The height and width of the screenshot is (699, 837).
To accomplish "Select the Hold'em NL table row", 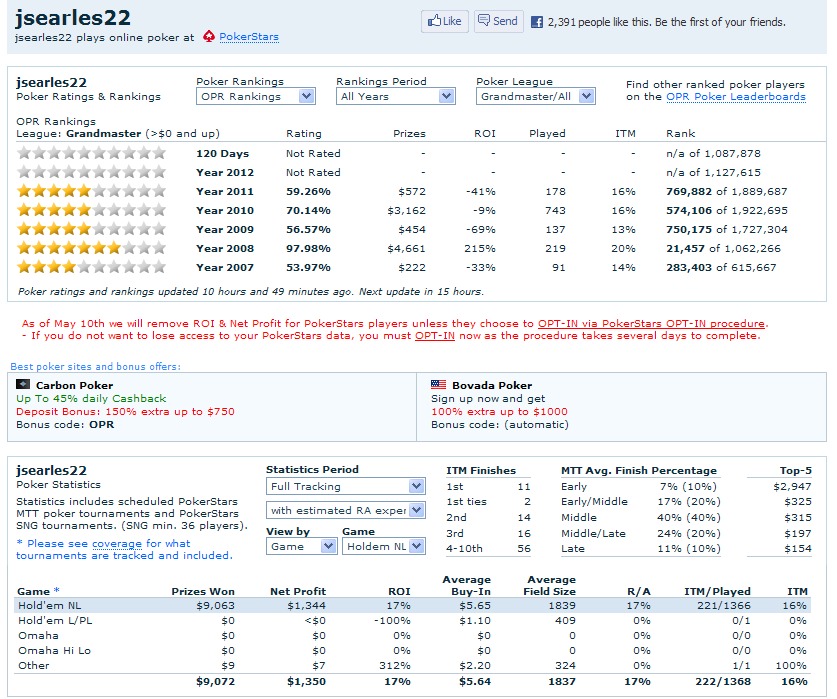I will [x=412, y=605].
